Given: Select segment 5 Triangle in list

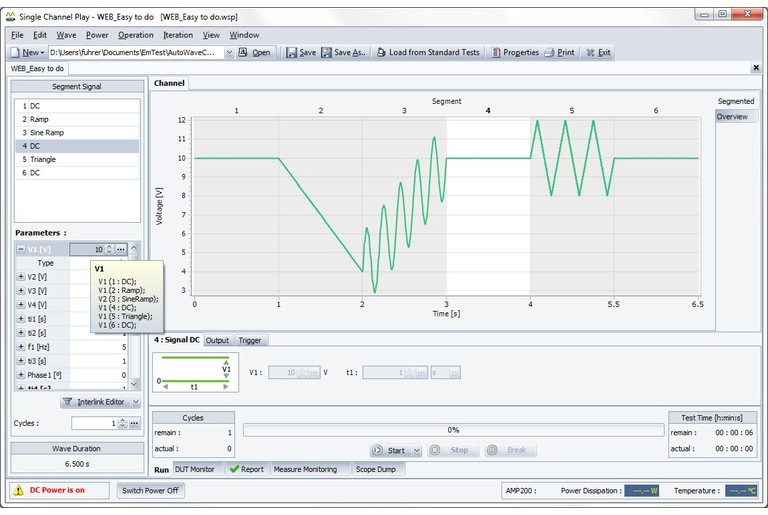Looking at the screenshot, I should [77, 159].
